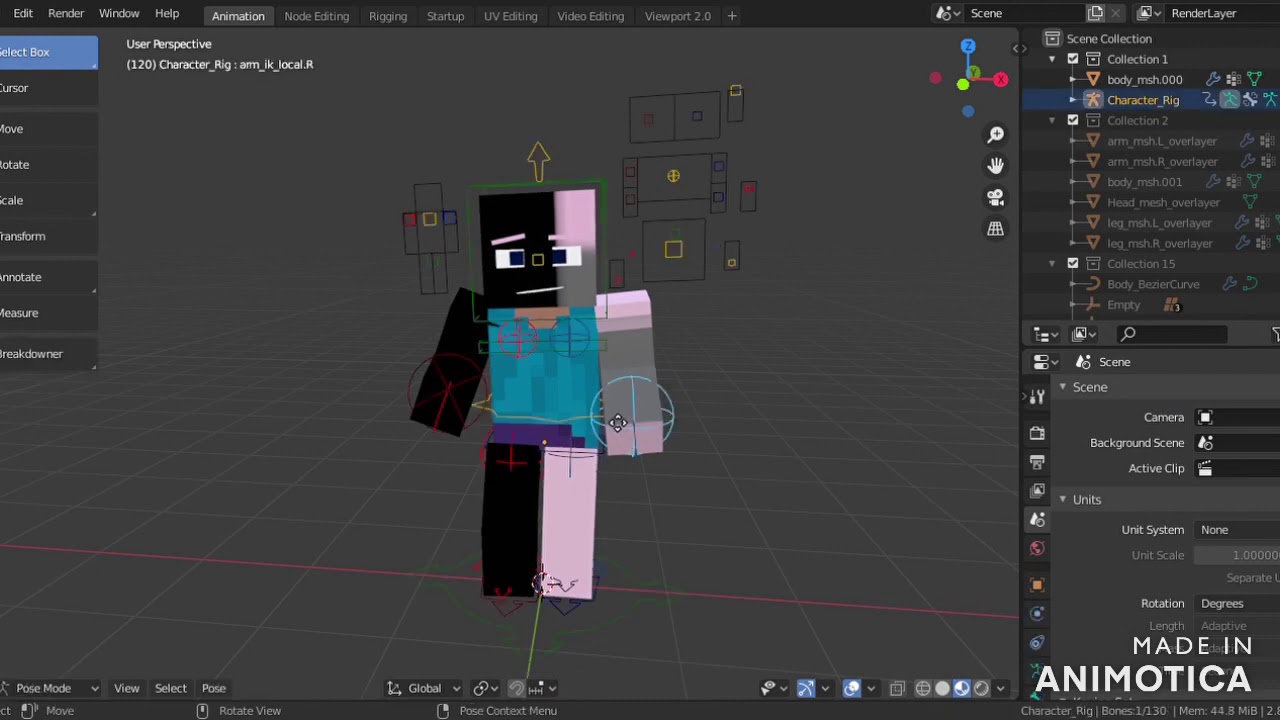
Task: Collapse Collection 2 in the outliner
Action: [1052, 120]
